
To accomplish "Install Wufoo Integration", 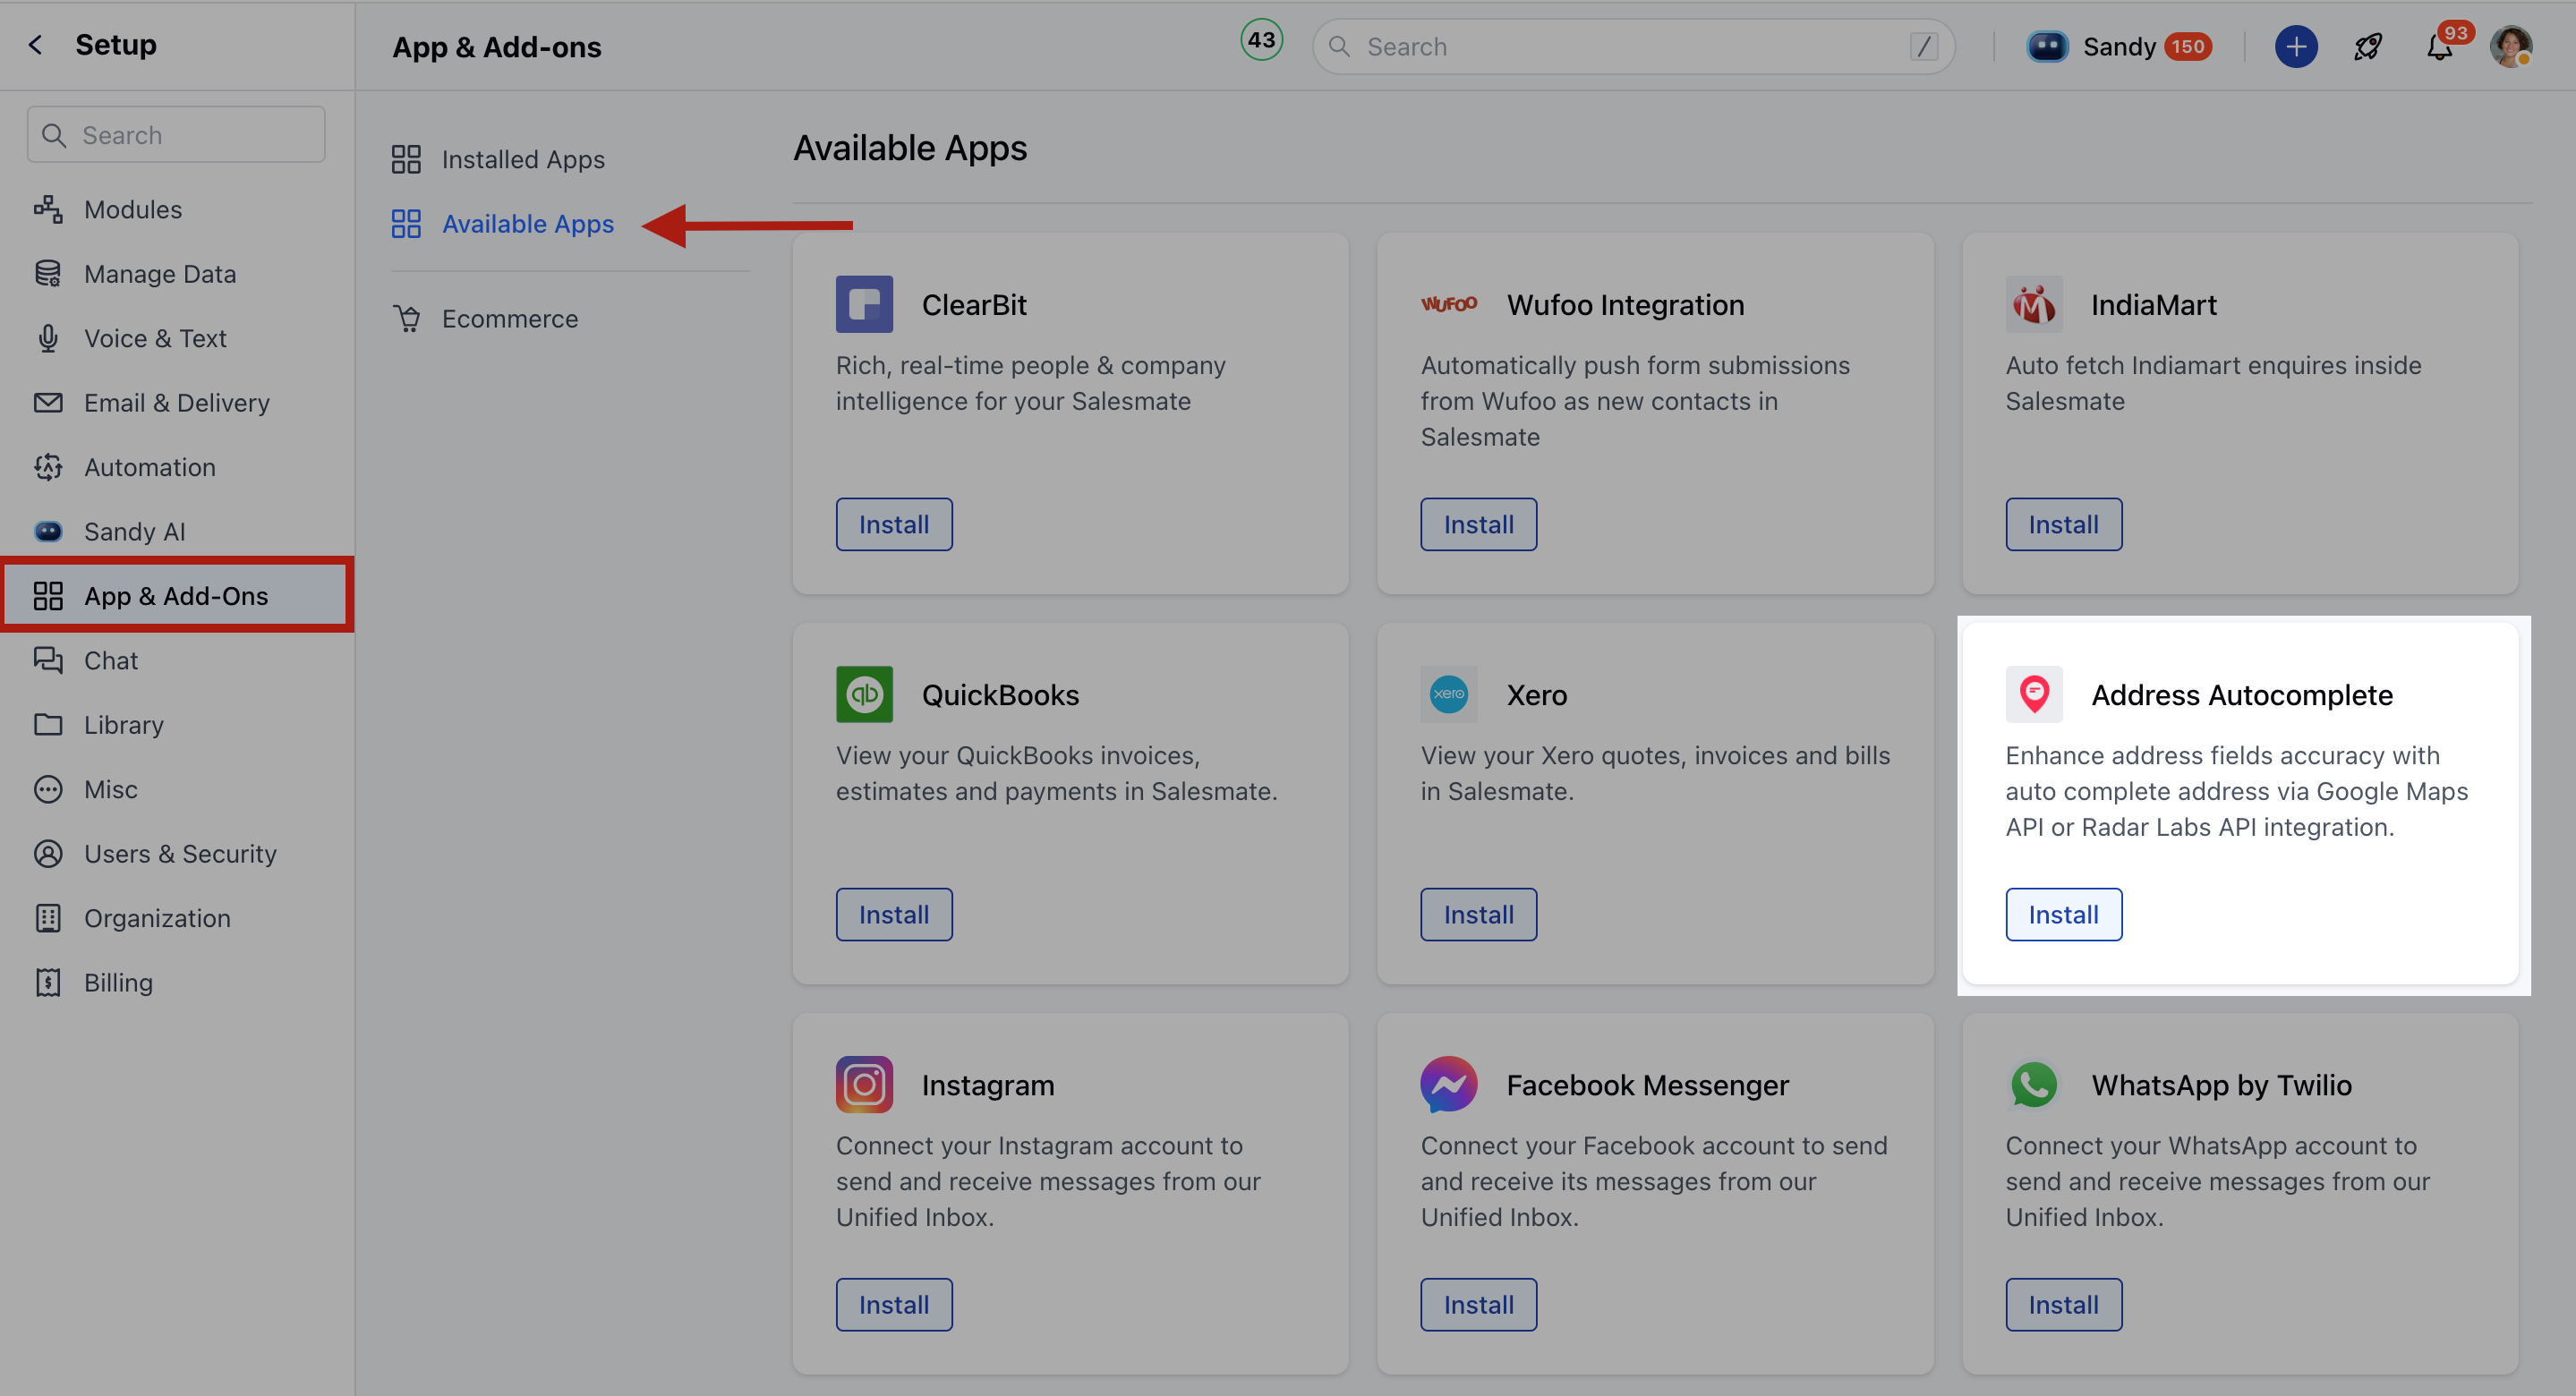I will coord(1479,524).
